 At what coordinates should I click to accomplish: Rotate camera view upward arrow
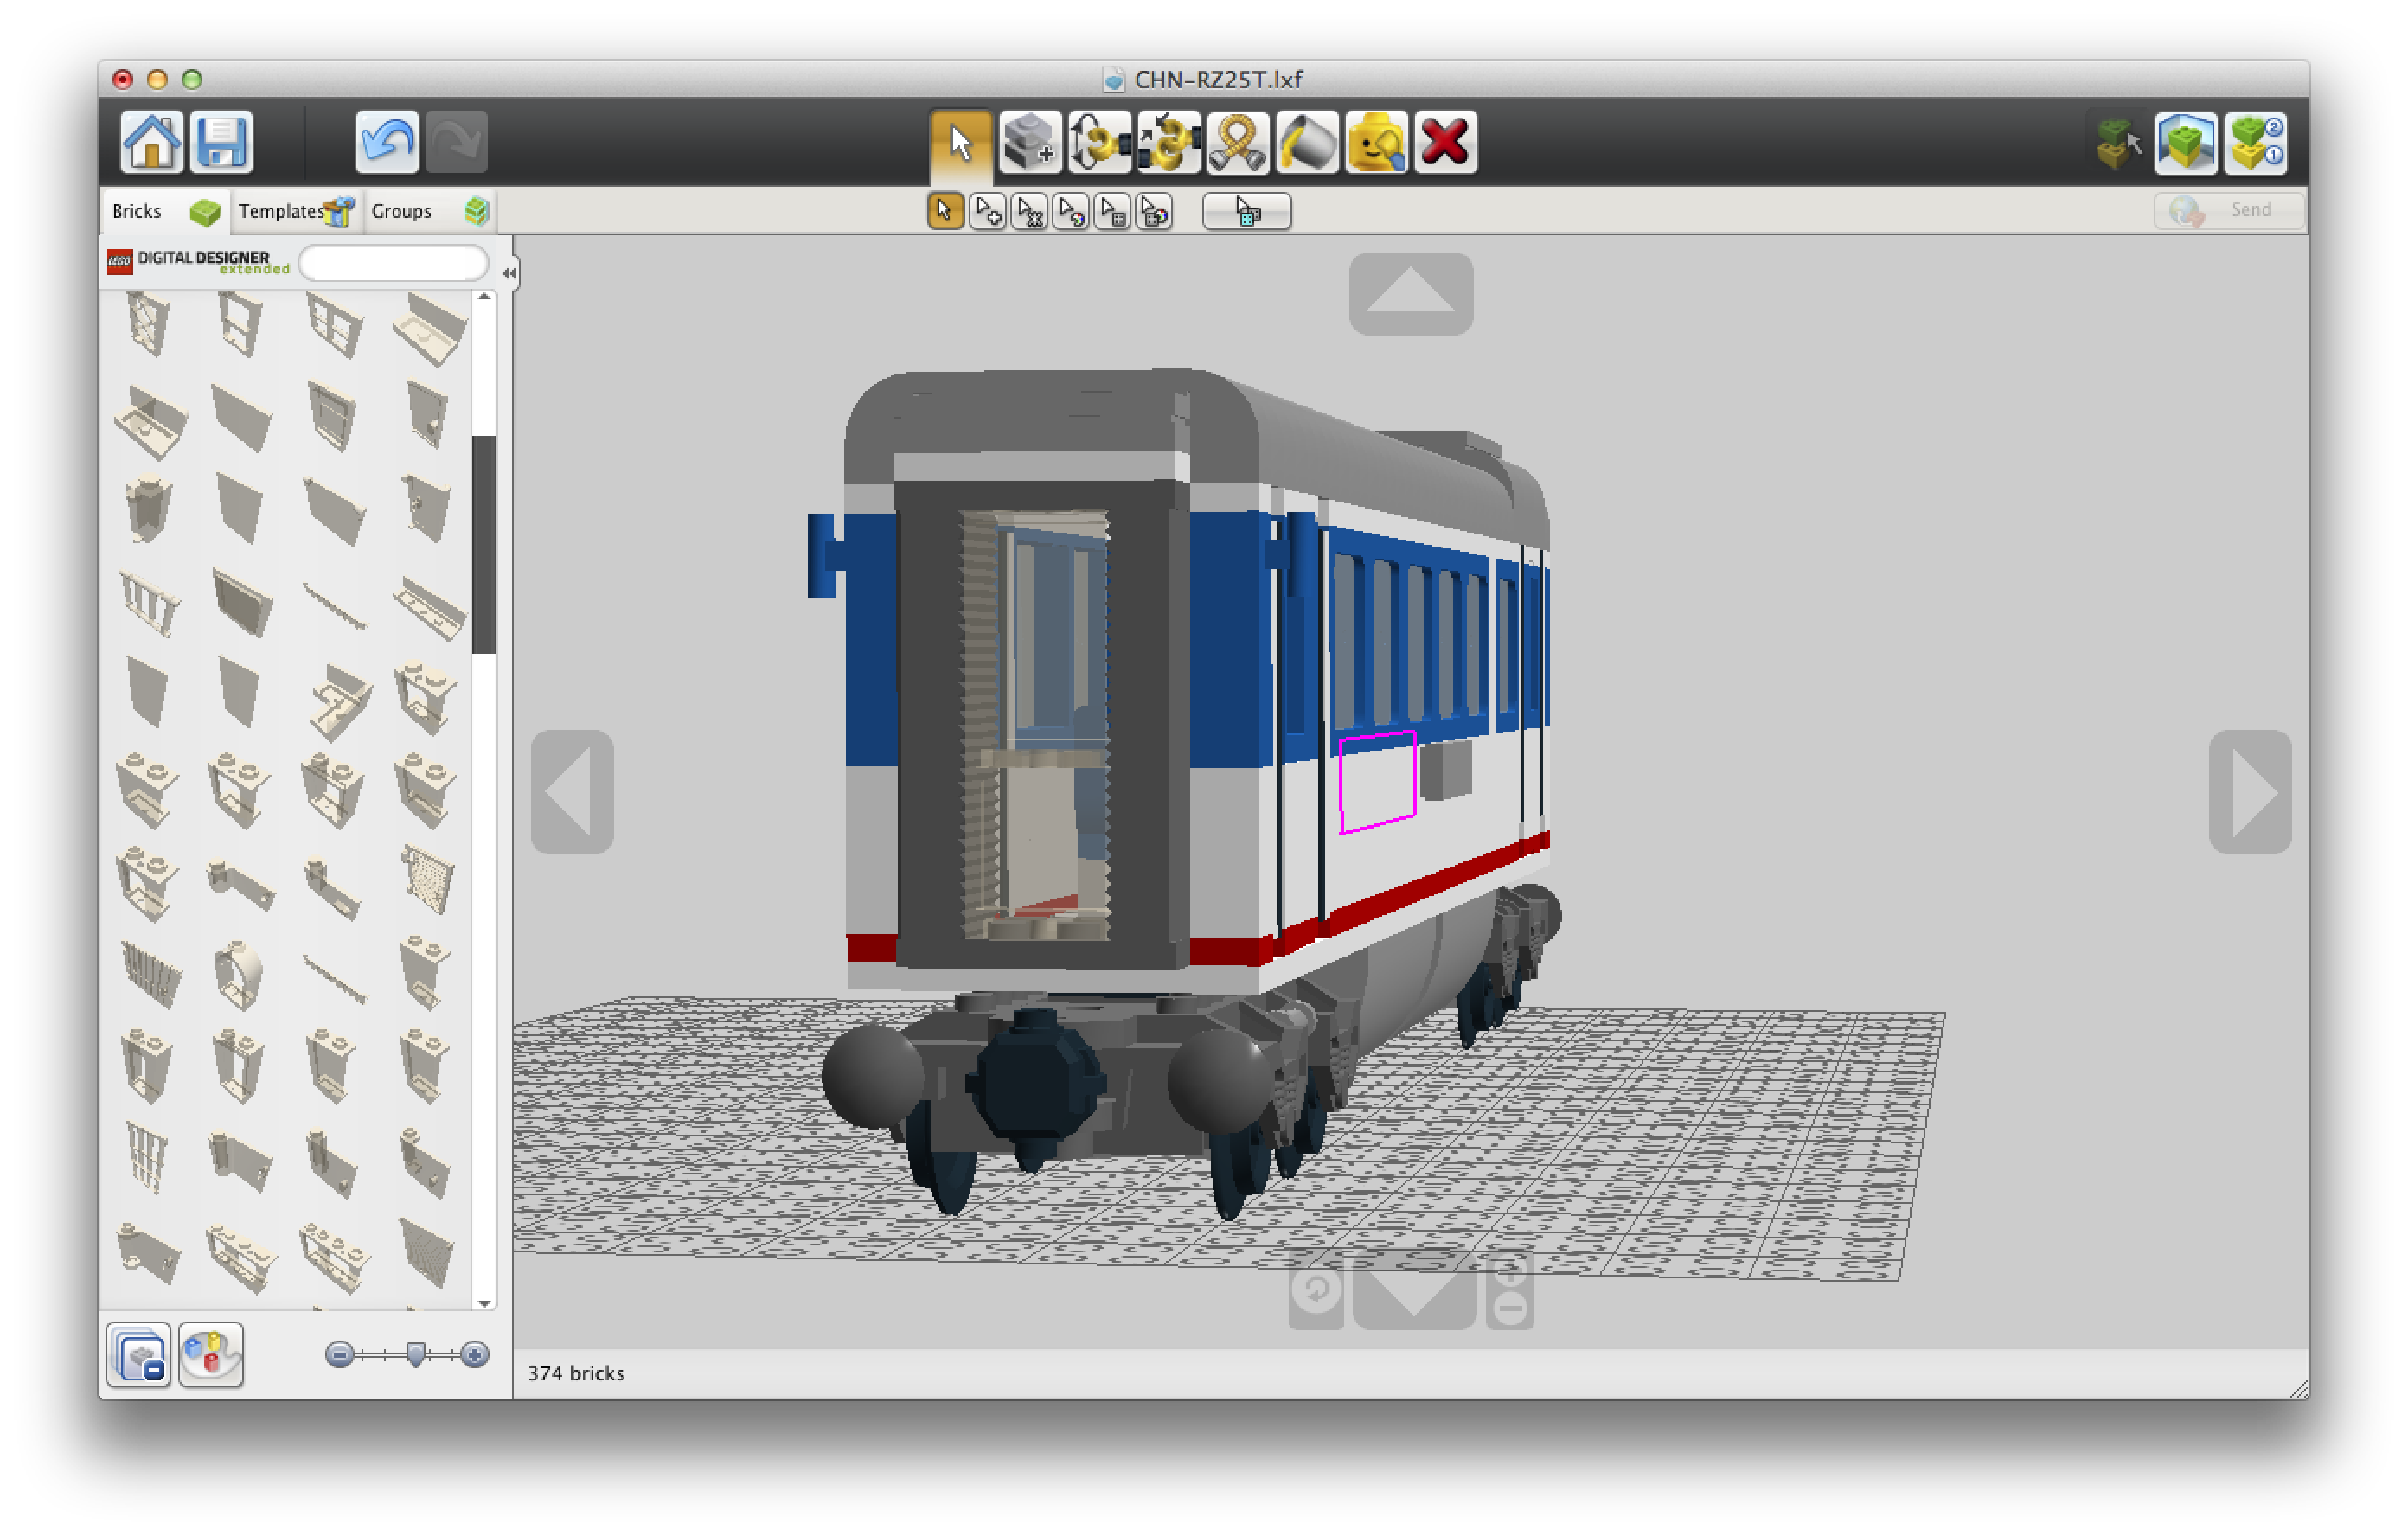tap(1410, 293)
